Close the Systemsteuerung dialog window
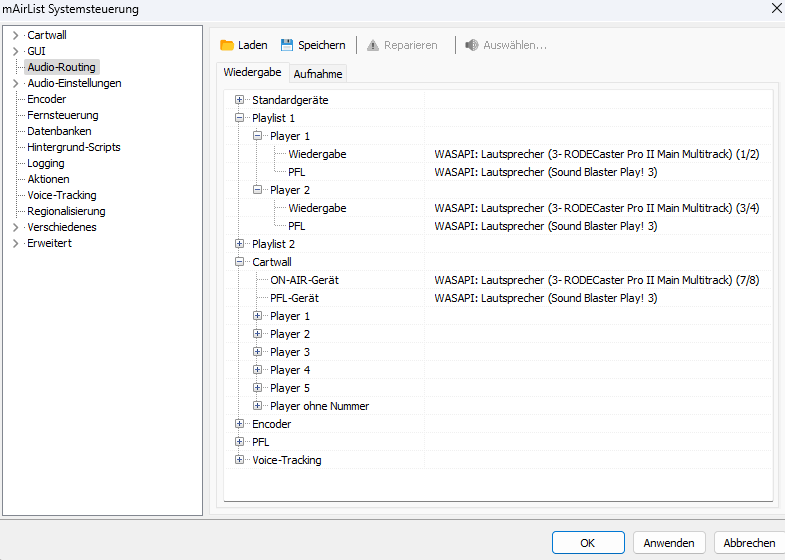The width and height of the screenshot is (785, 560). point(776,8)
